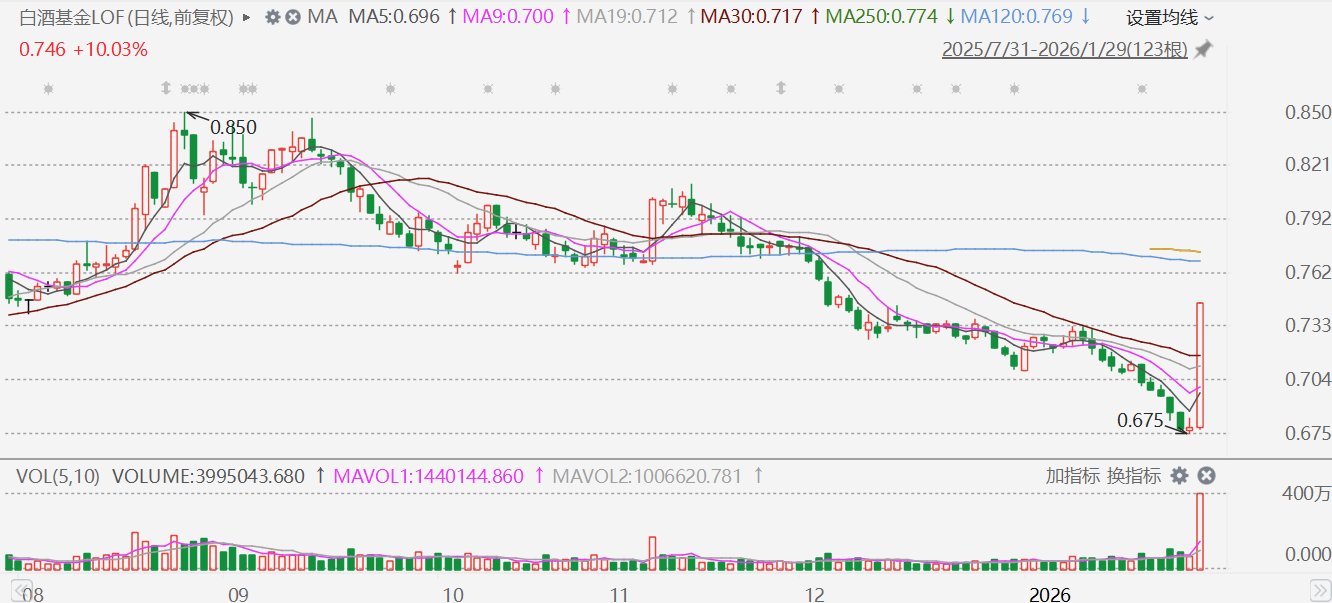Click the latest tall red candlestick
The image size is (1332, 603).
click(1199, 365)
